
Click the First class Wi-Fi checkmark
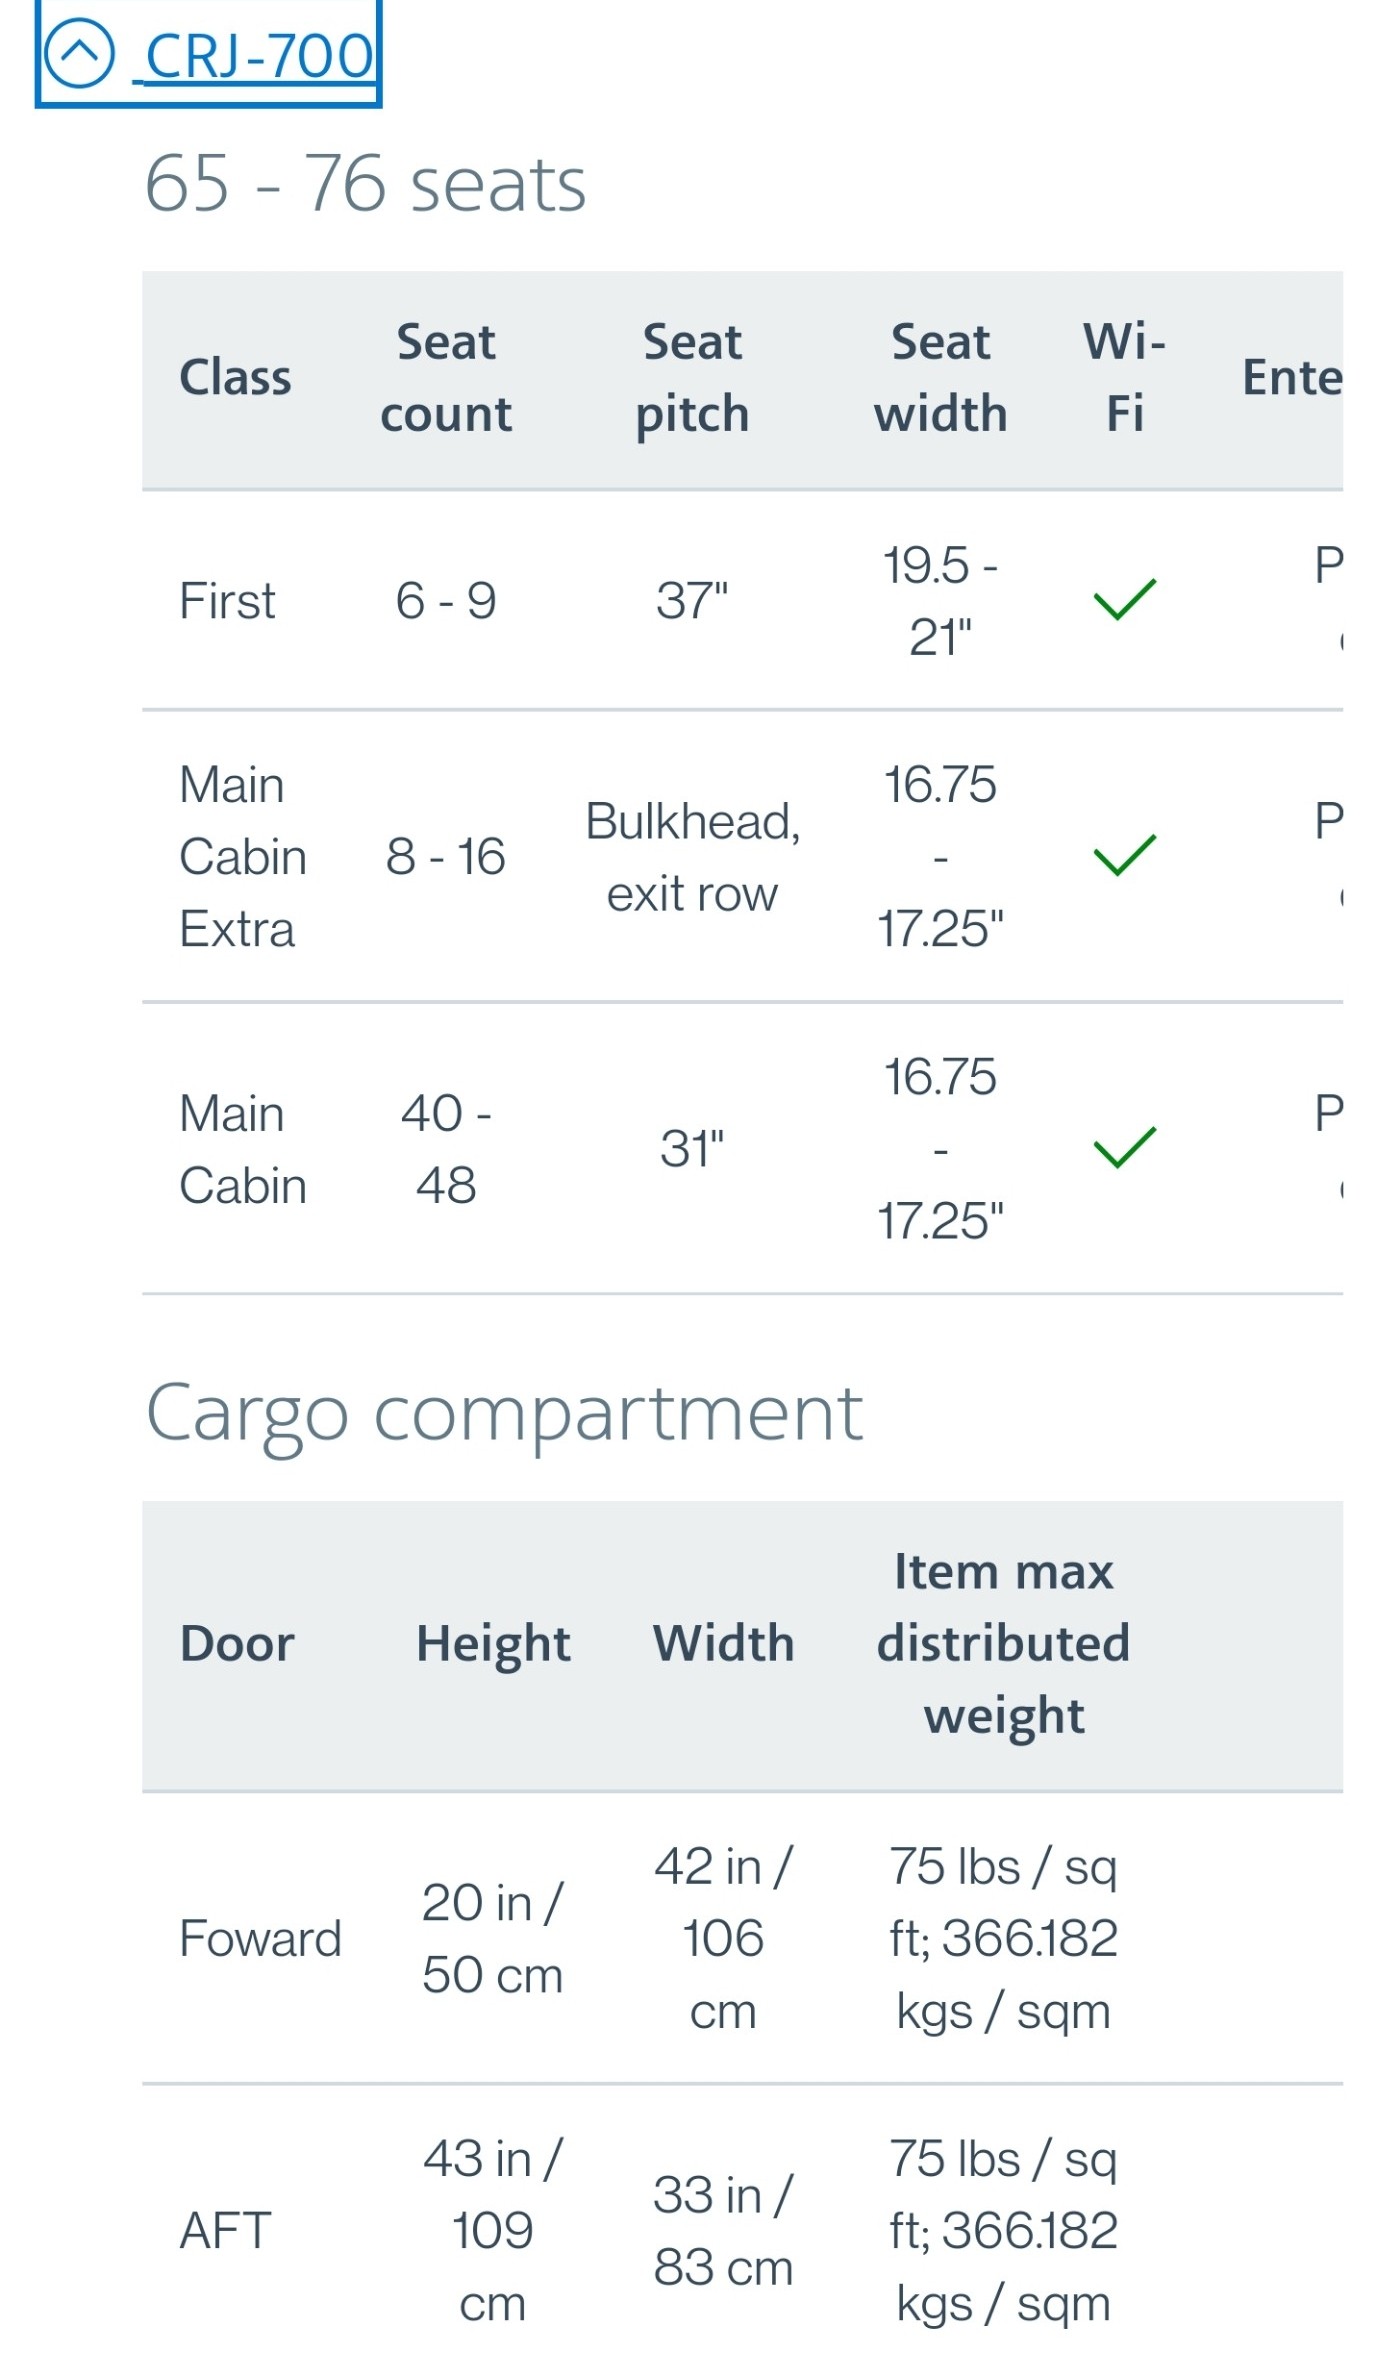pos(1124,600)
